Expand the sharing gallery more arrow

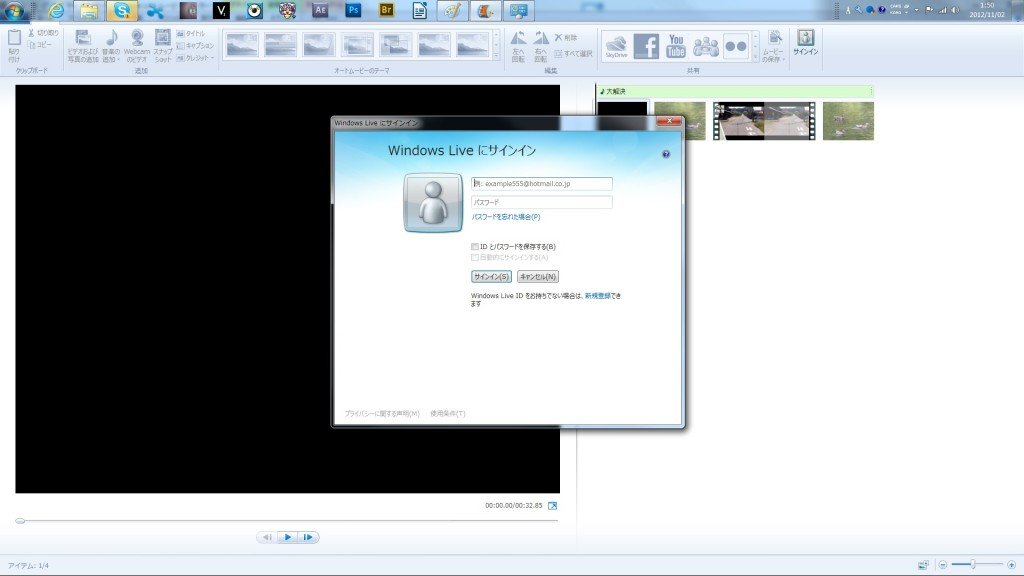click(756, 57)
